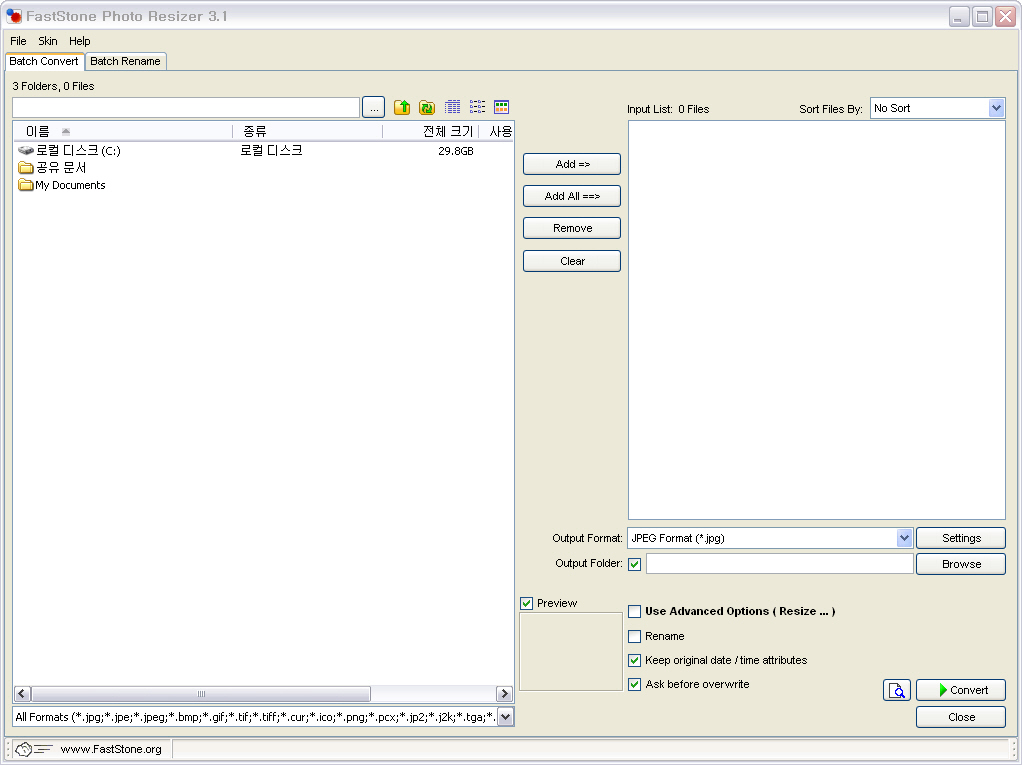Screen dimensions: 1022x765
Task: Click FastStone app icon in title bar
Action: click(14, 16)
